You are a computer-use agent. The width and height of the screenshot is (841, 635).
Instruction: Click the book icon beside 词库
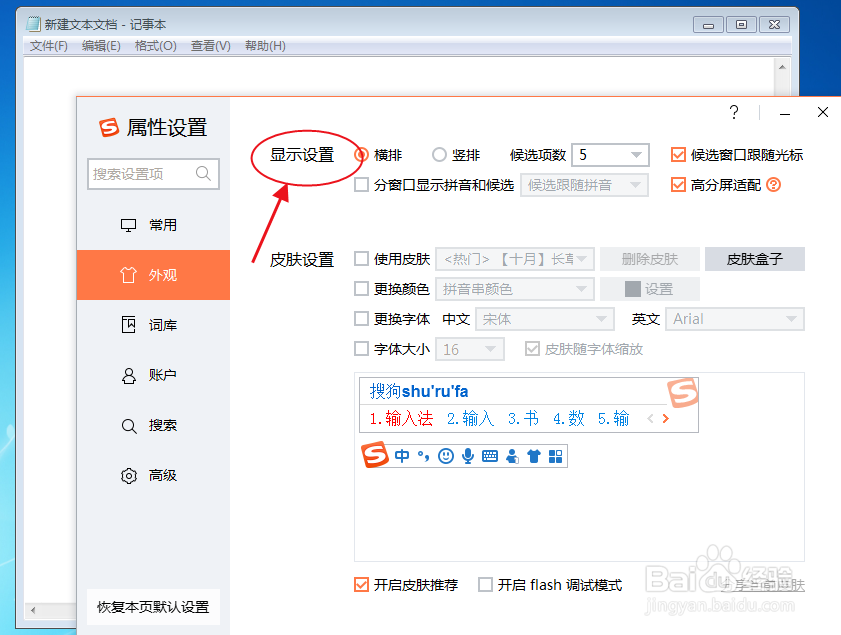[129, 325]
